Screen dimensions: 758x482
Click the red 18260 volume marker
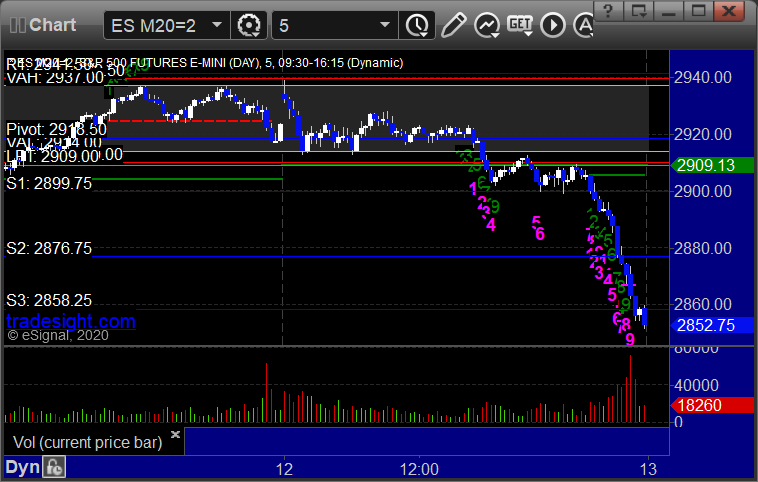tap(713, 405)
